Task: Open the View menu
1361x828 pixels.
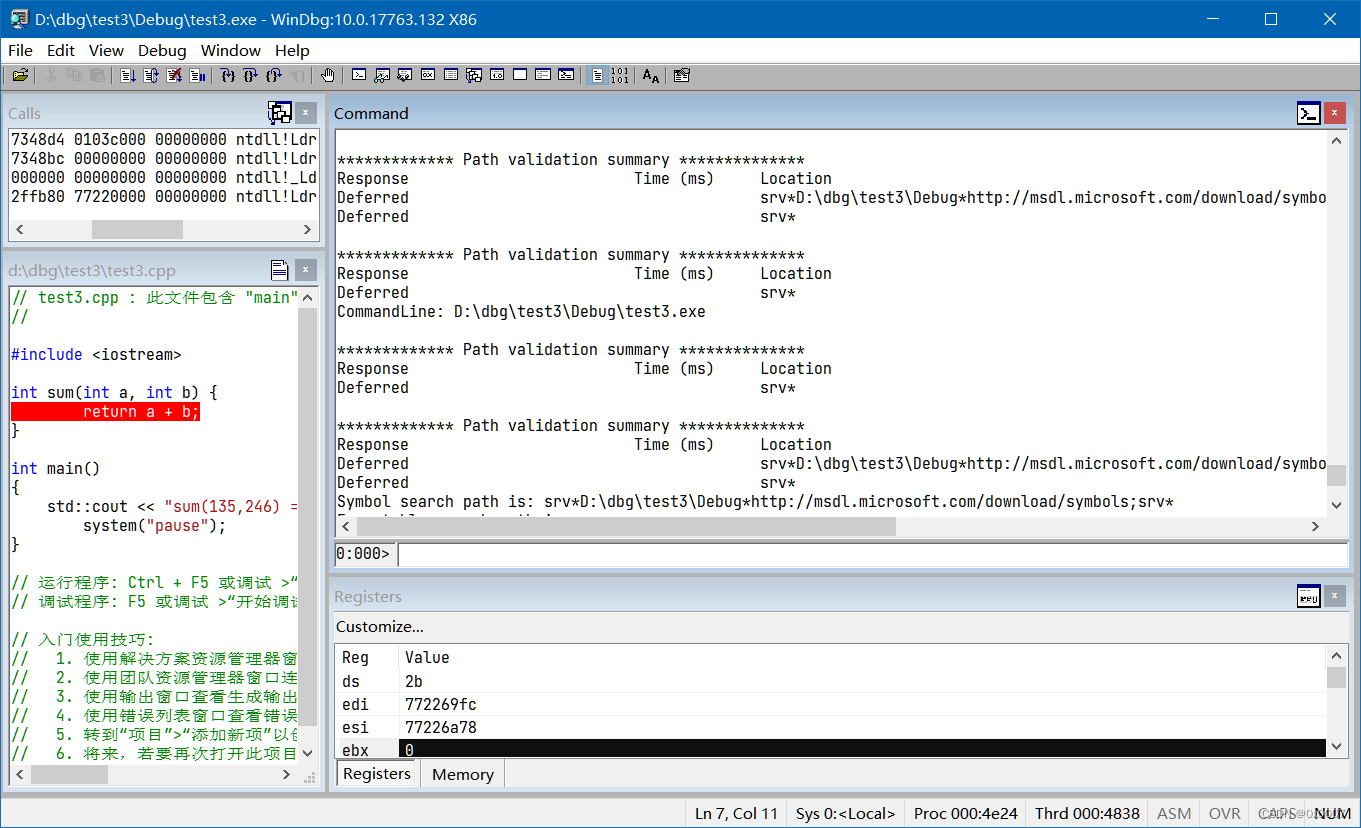Action: 106,50
